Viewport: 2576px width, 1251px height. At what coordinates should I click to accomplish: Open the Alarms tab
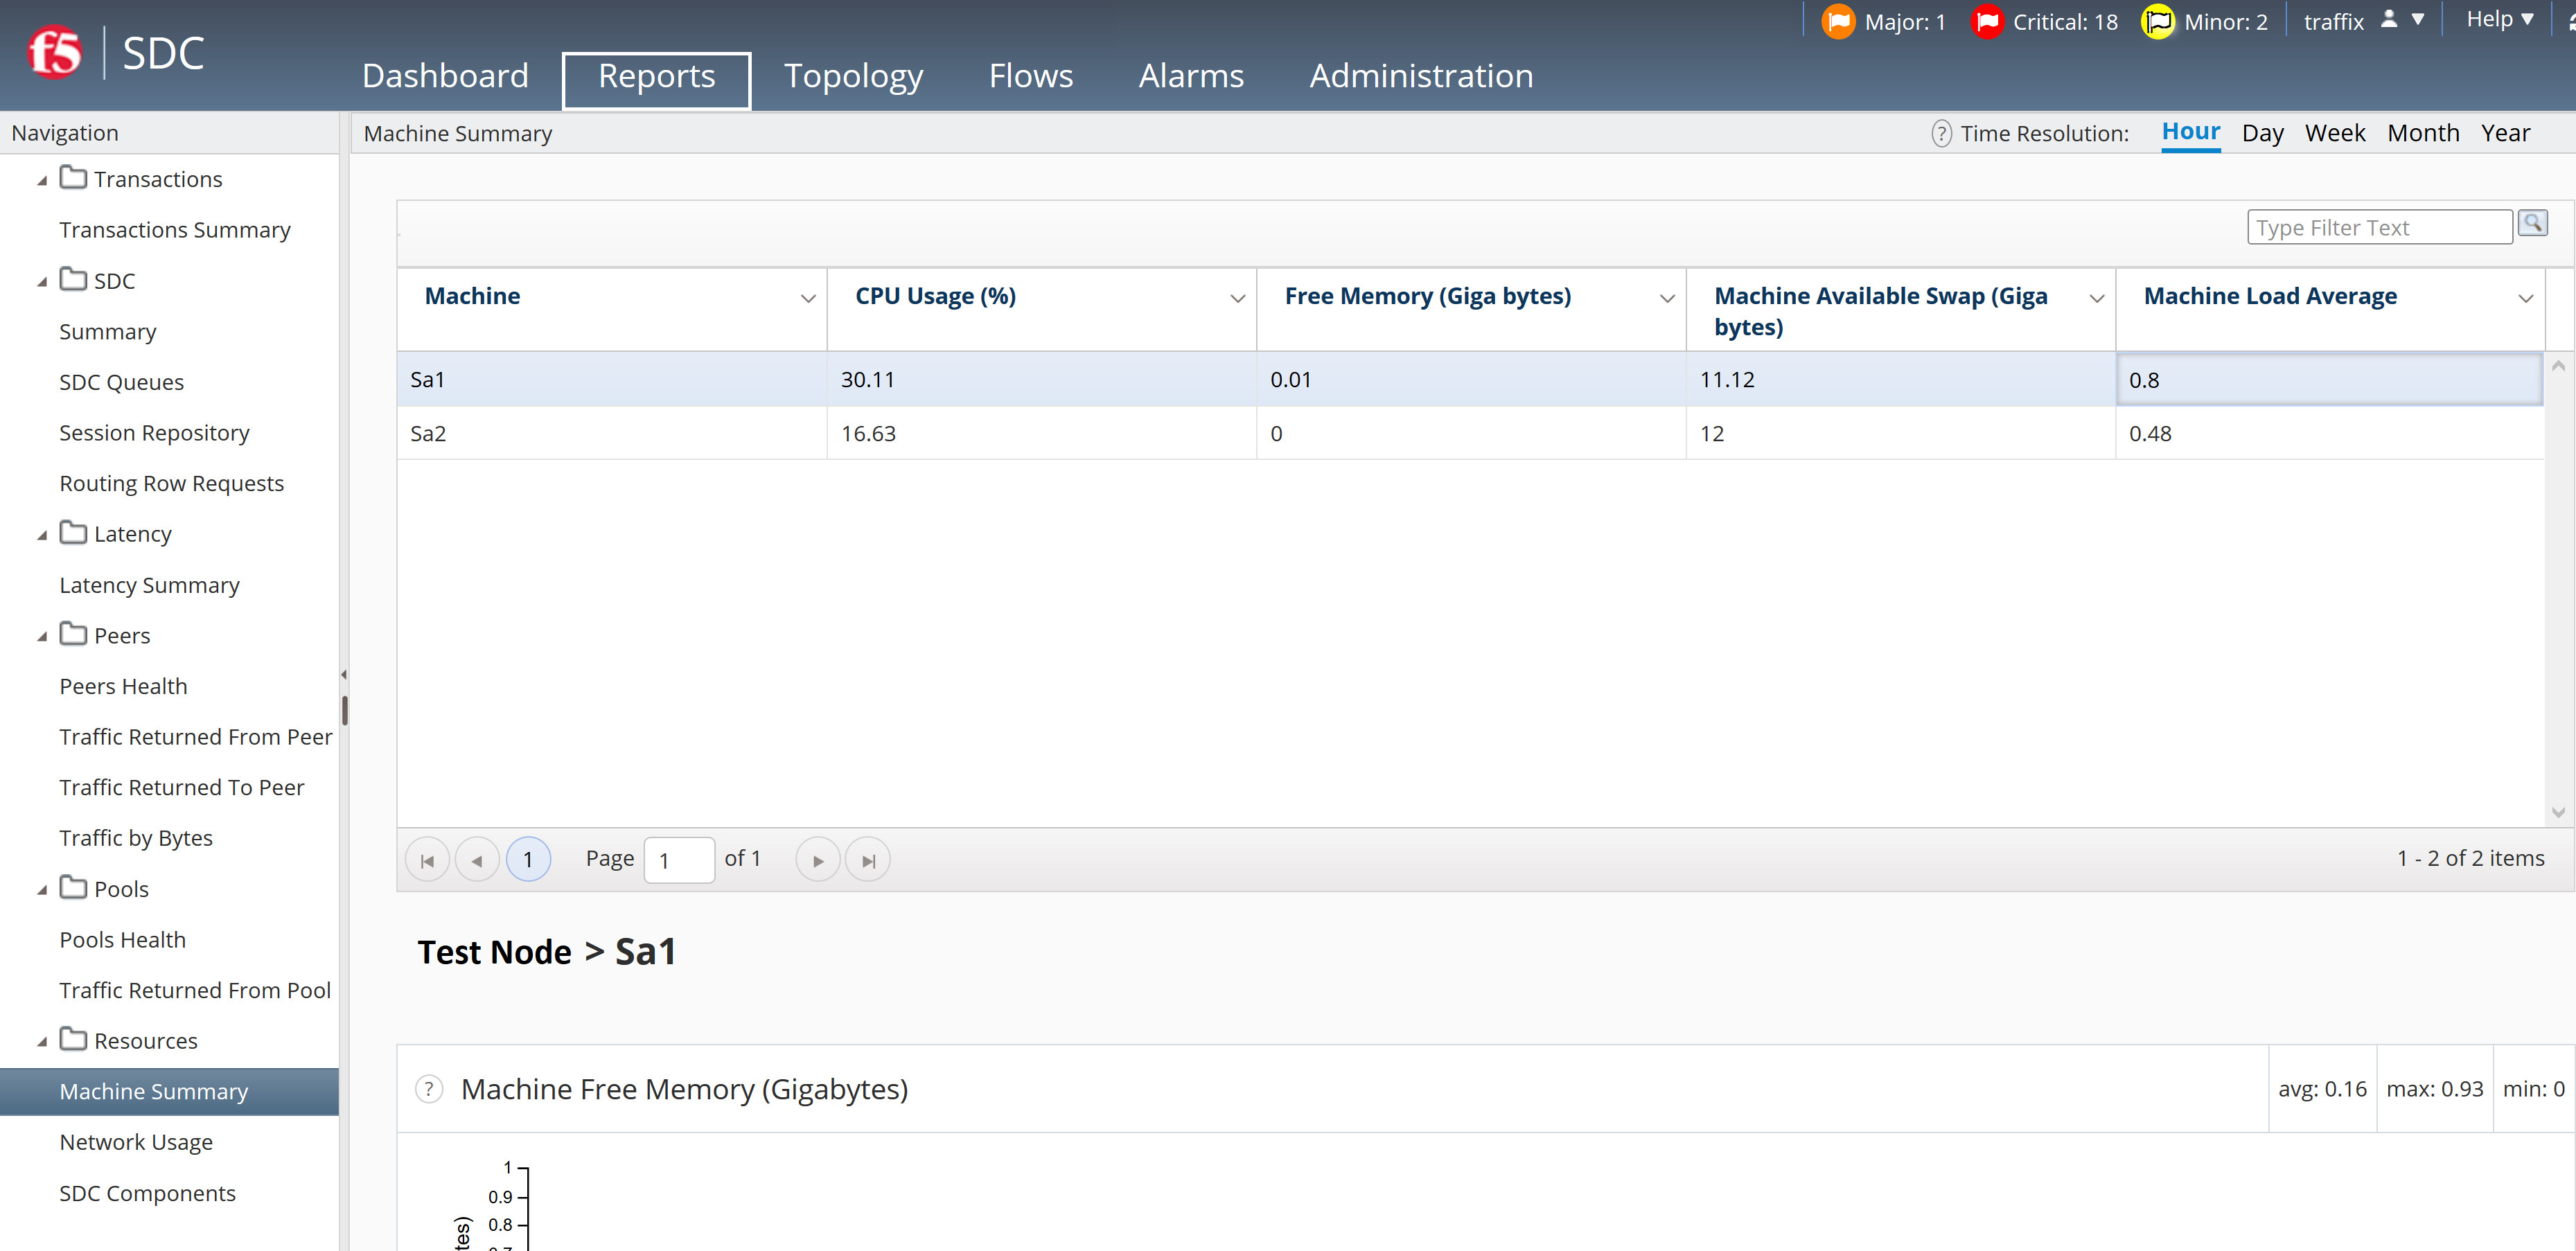click(x=1191, y=77)
